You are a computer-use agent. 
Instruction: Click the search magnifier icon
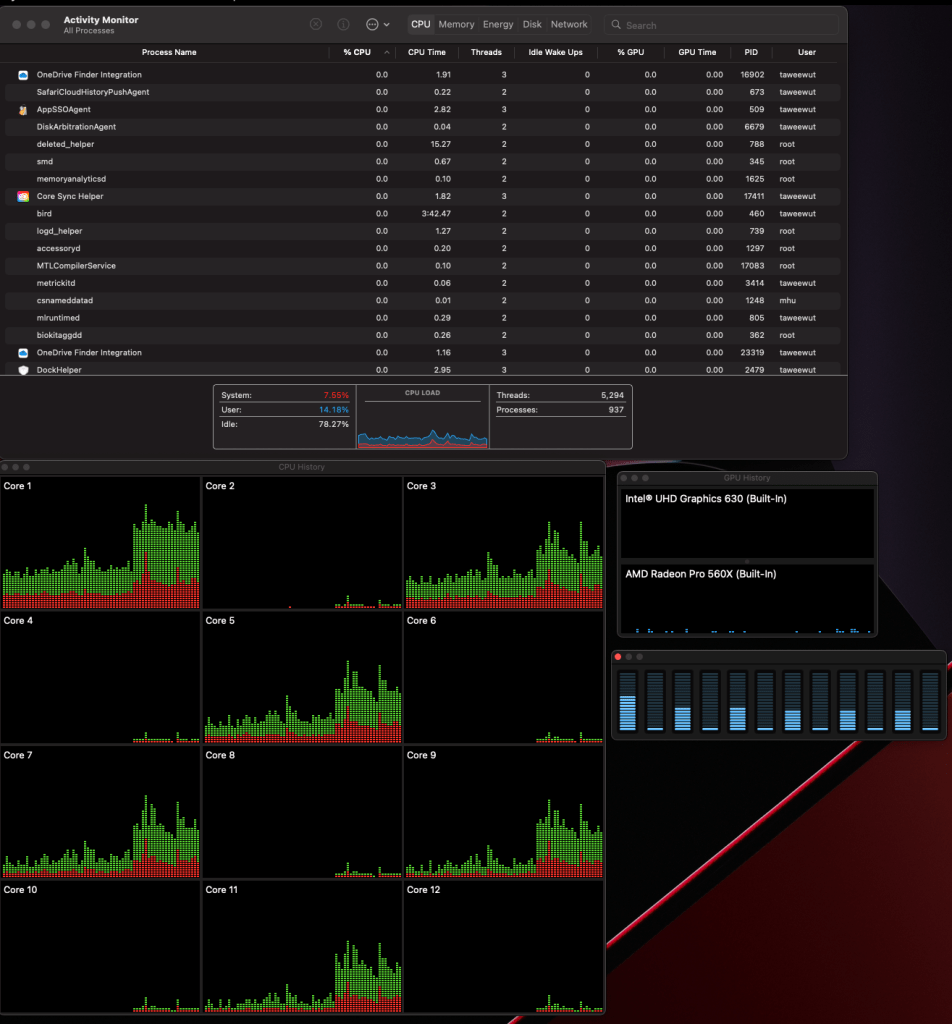point(617,25)
